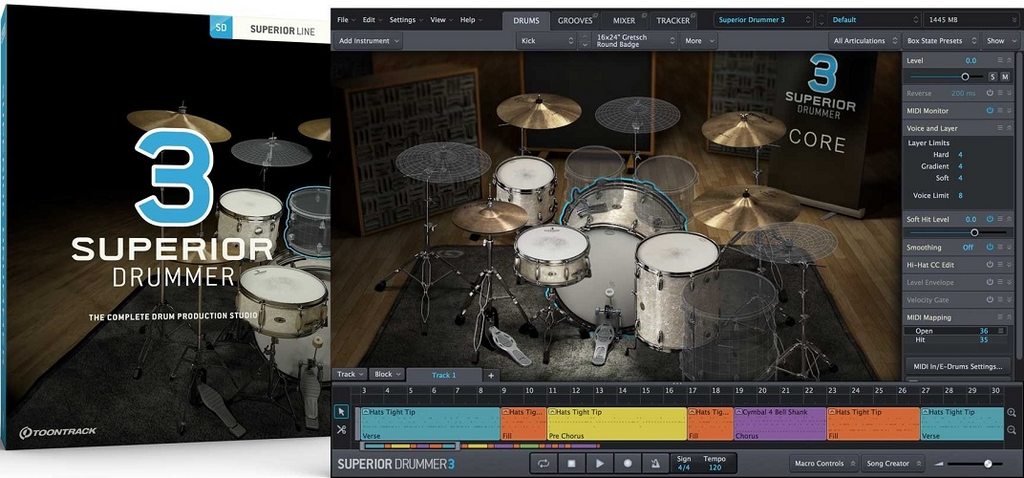Pop out the GROOVES tab window icon
Screen dimensions: 1024x478
(597, 15)
